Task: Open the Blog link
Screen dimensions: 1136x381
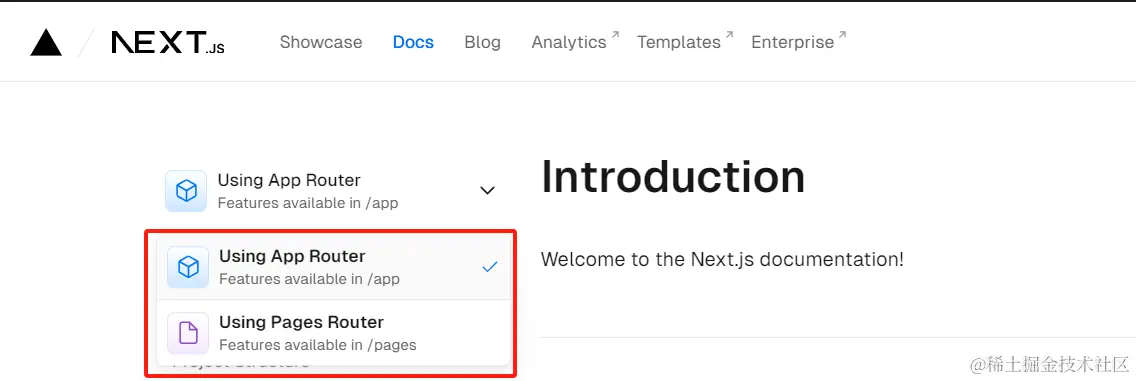Action: click(x=483, y=43)
